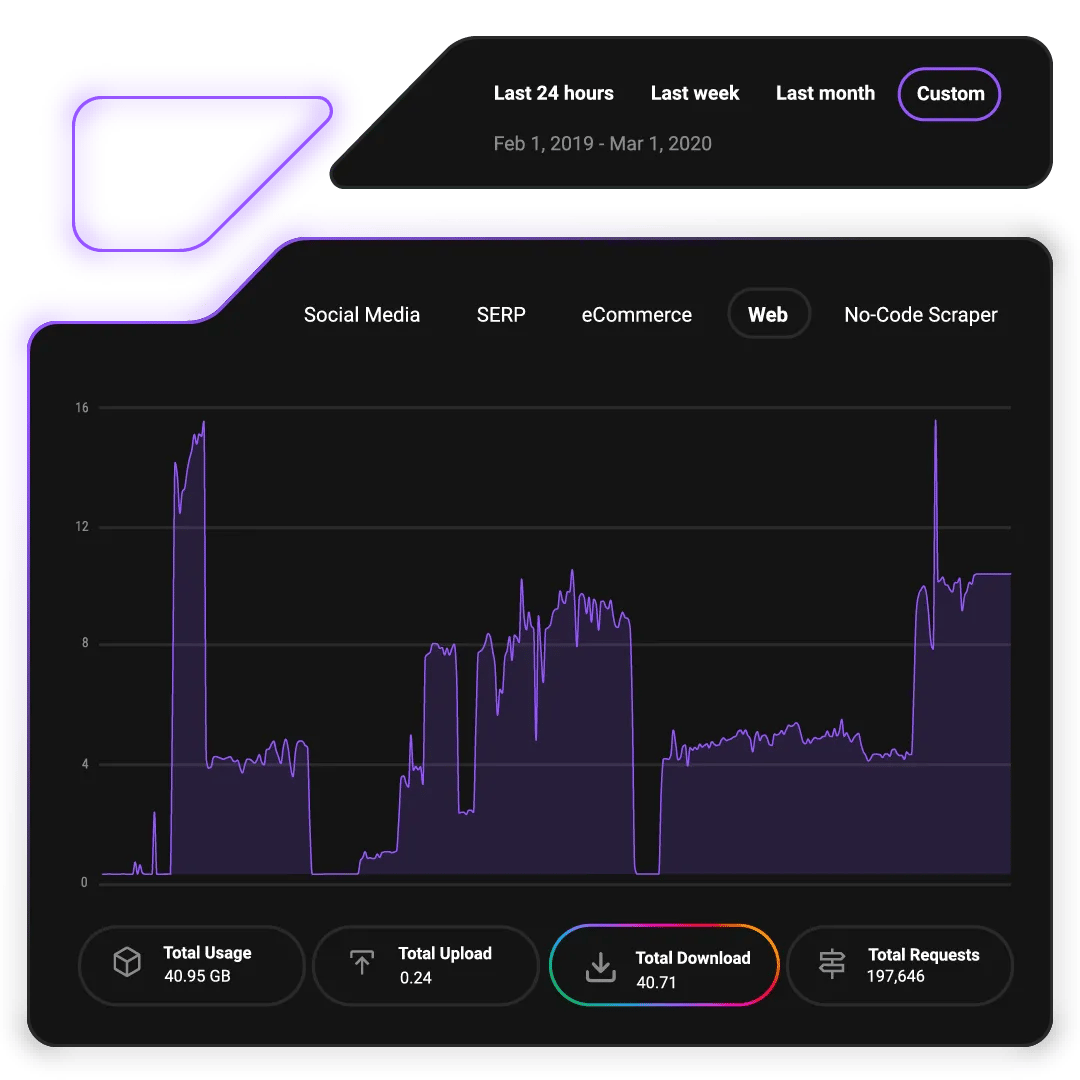
Task: Open the eCommerce tab
Action: 636,315
